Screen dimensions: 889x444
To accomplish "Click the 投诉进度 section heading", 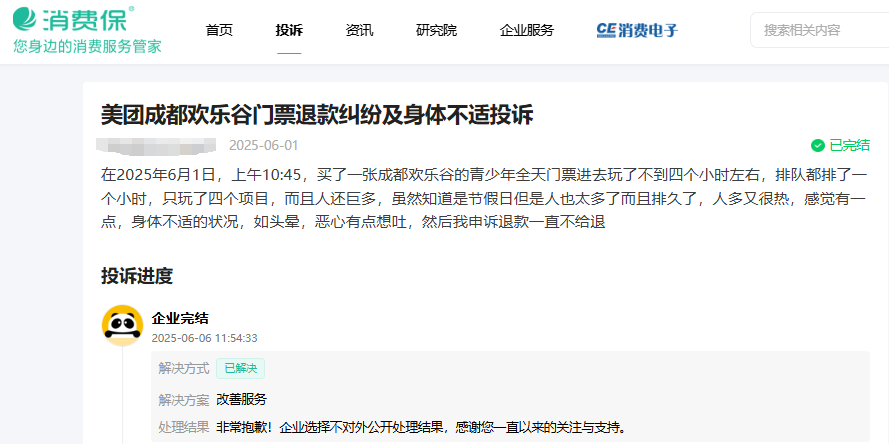I will [x=137, y=276].
